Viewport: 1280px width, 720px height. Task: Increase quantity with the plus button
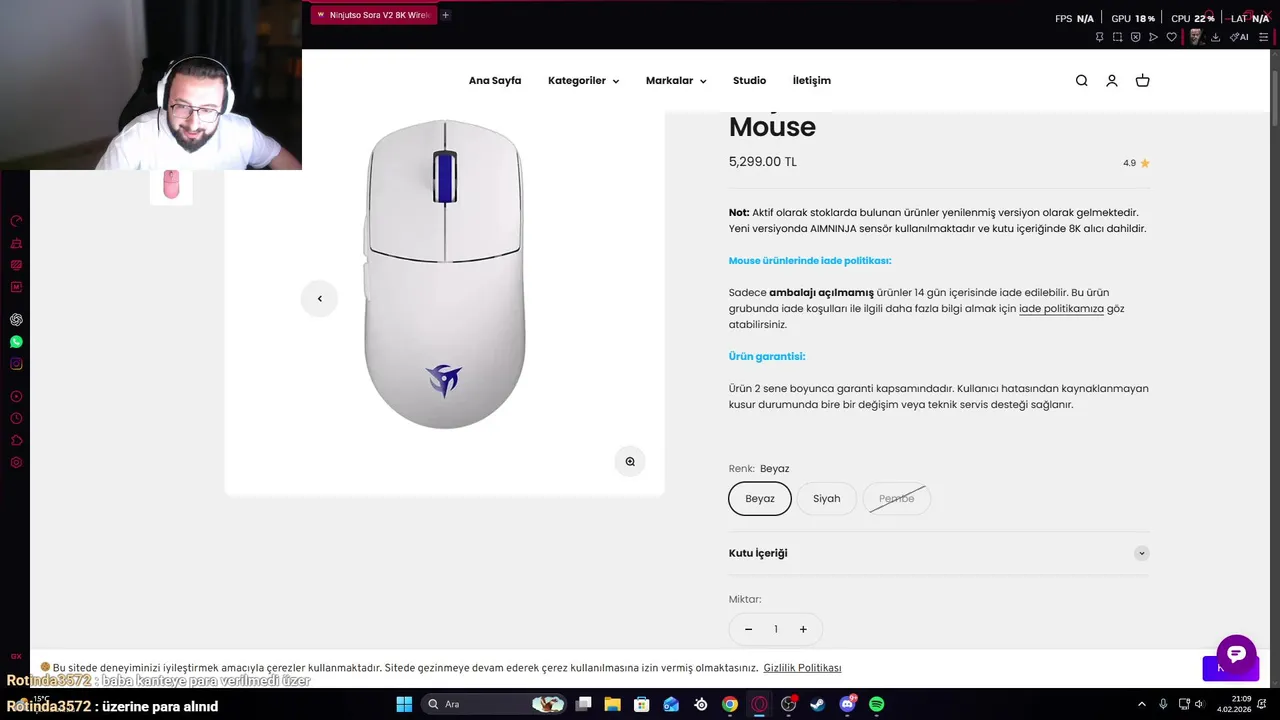[x=803, y=629]
